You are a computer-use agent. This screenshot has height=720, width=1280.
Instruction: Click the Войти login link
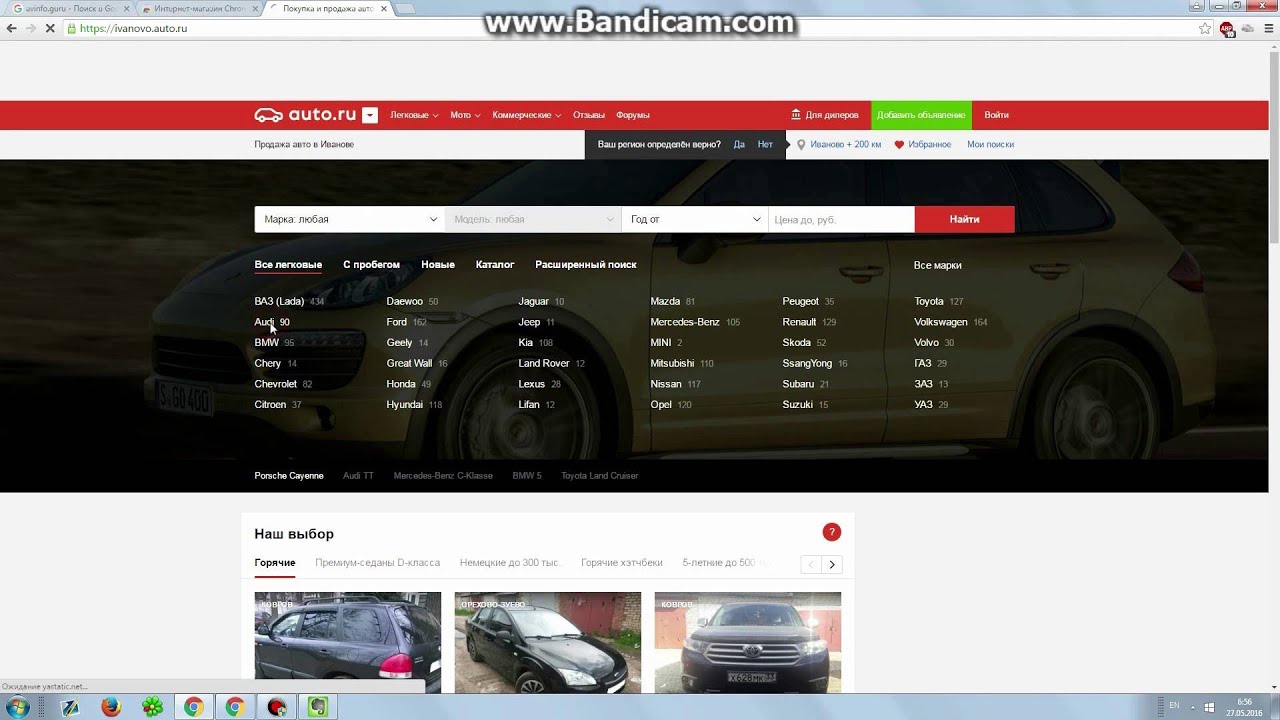[x=996, y=115]
